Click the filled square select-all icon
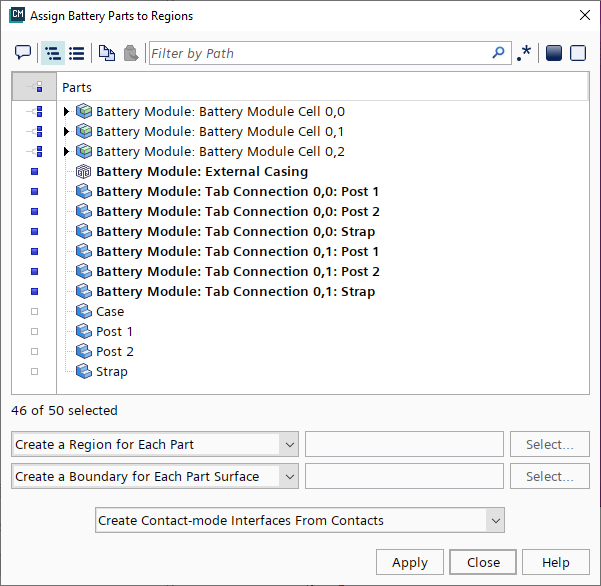Screen dimensions: 601x586 554,53
